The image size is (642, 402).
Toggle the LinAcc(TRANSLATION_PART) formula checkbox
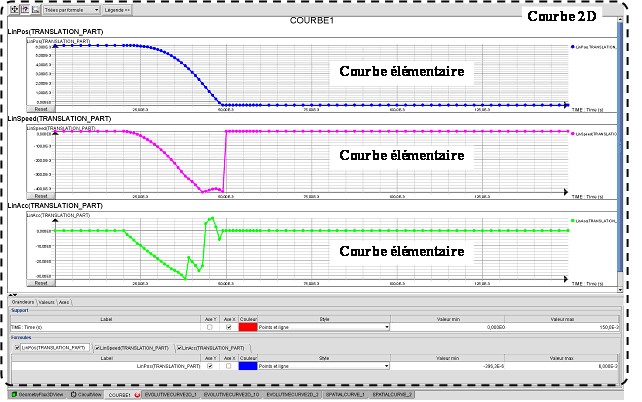(x=178, y=347)
